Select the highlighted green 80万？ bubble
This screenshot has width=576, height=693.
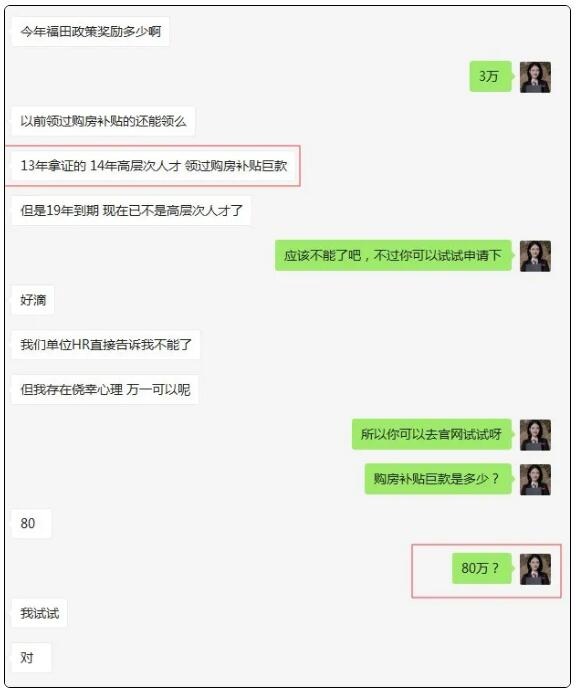(482, 568)
